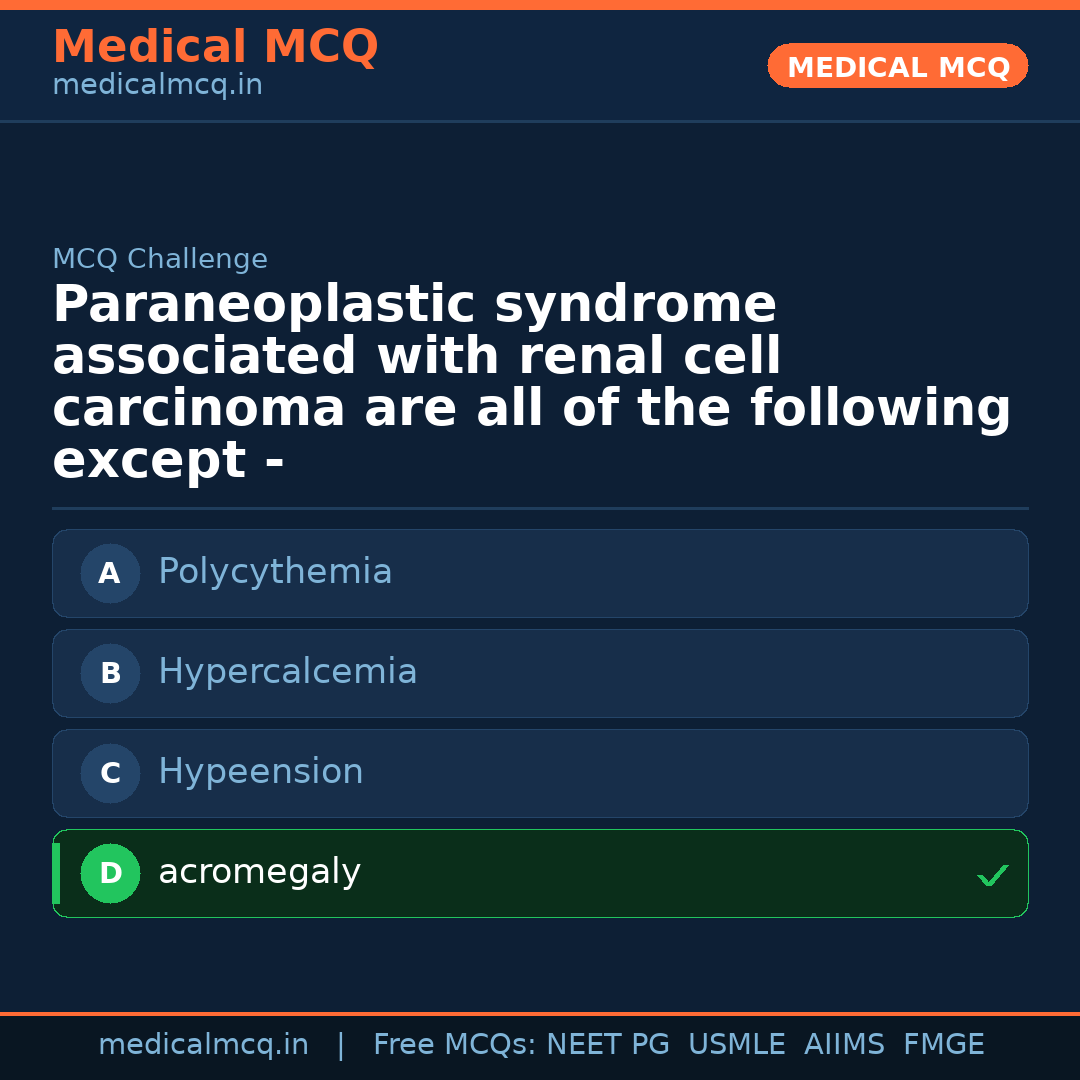Click the letter A circle badge
1080x1080 pixels.
110,574
